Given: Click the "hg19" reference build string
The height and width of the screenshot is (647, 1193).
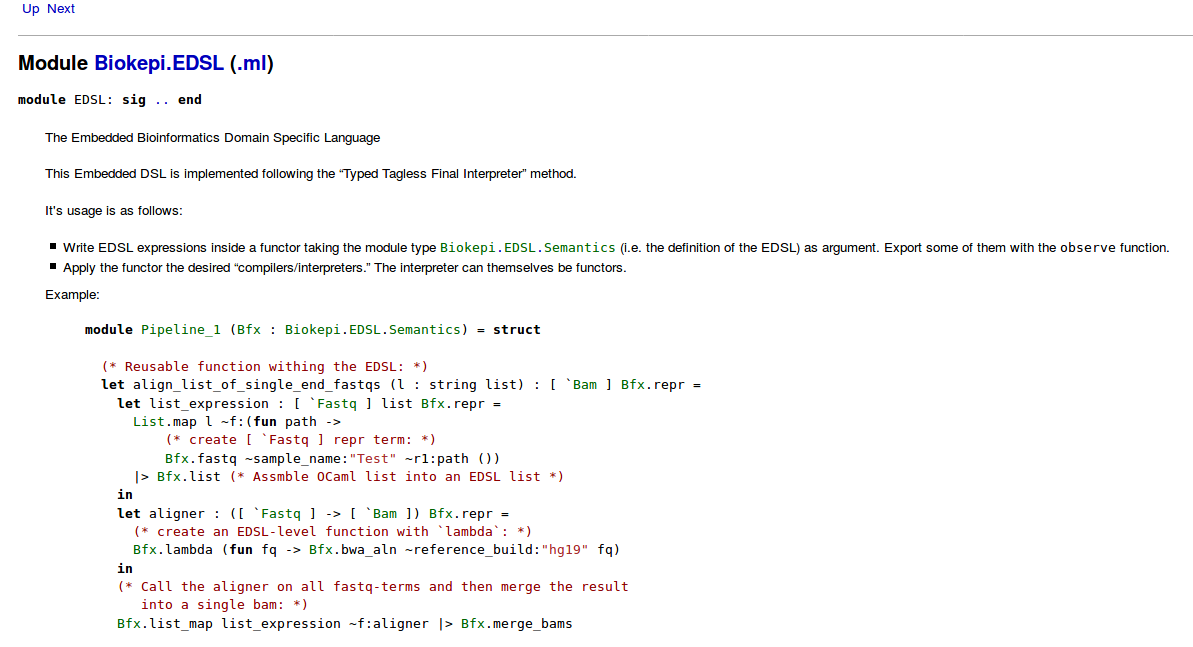Looking at the screenshot, I should pos(567,550).
